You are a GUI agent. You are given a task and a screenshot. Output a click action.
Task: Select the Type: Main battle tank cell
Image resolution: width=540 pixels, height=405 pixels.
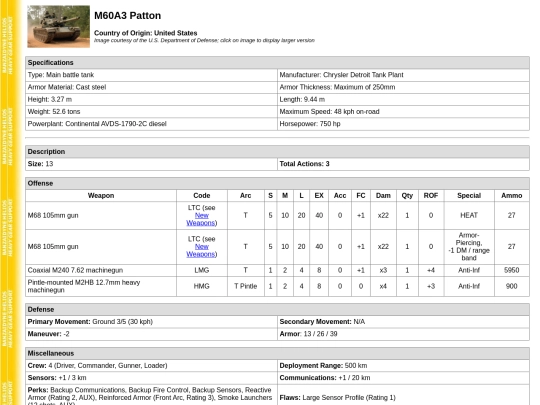(x=151, y=75)
